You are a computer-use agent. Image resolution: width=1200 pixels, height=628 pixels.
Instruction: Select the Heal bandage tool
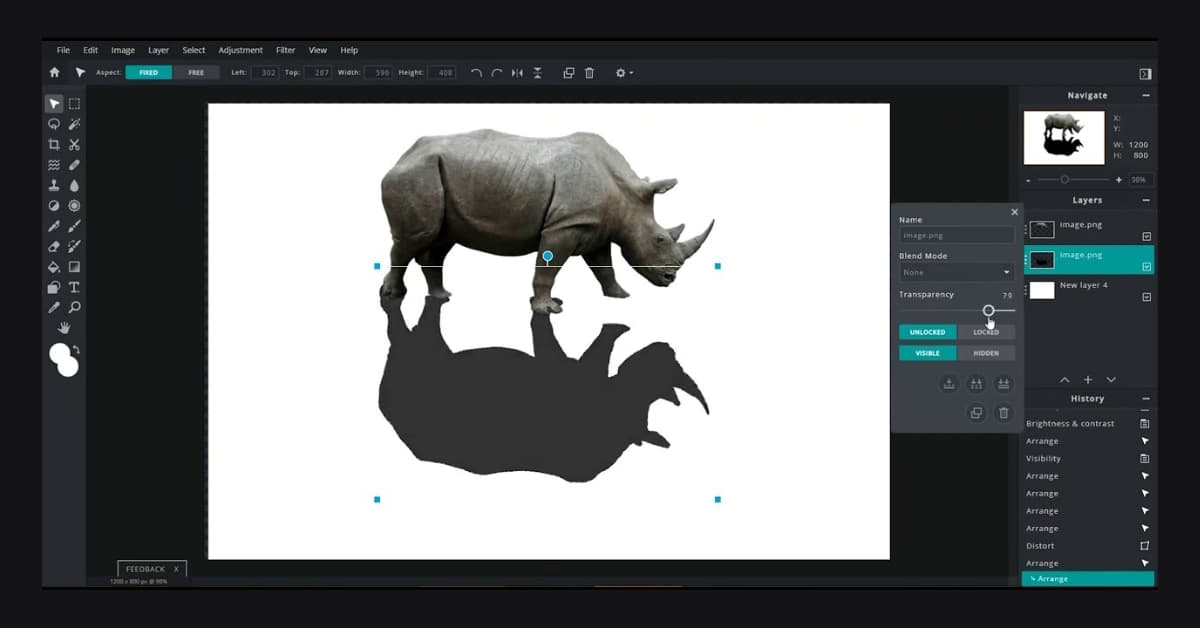74,165
